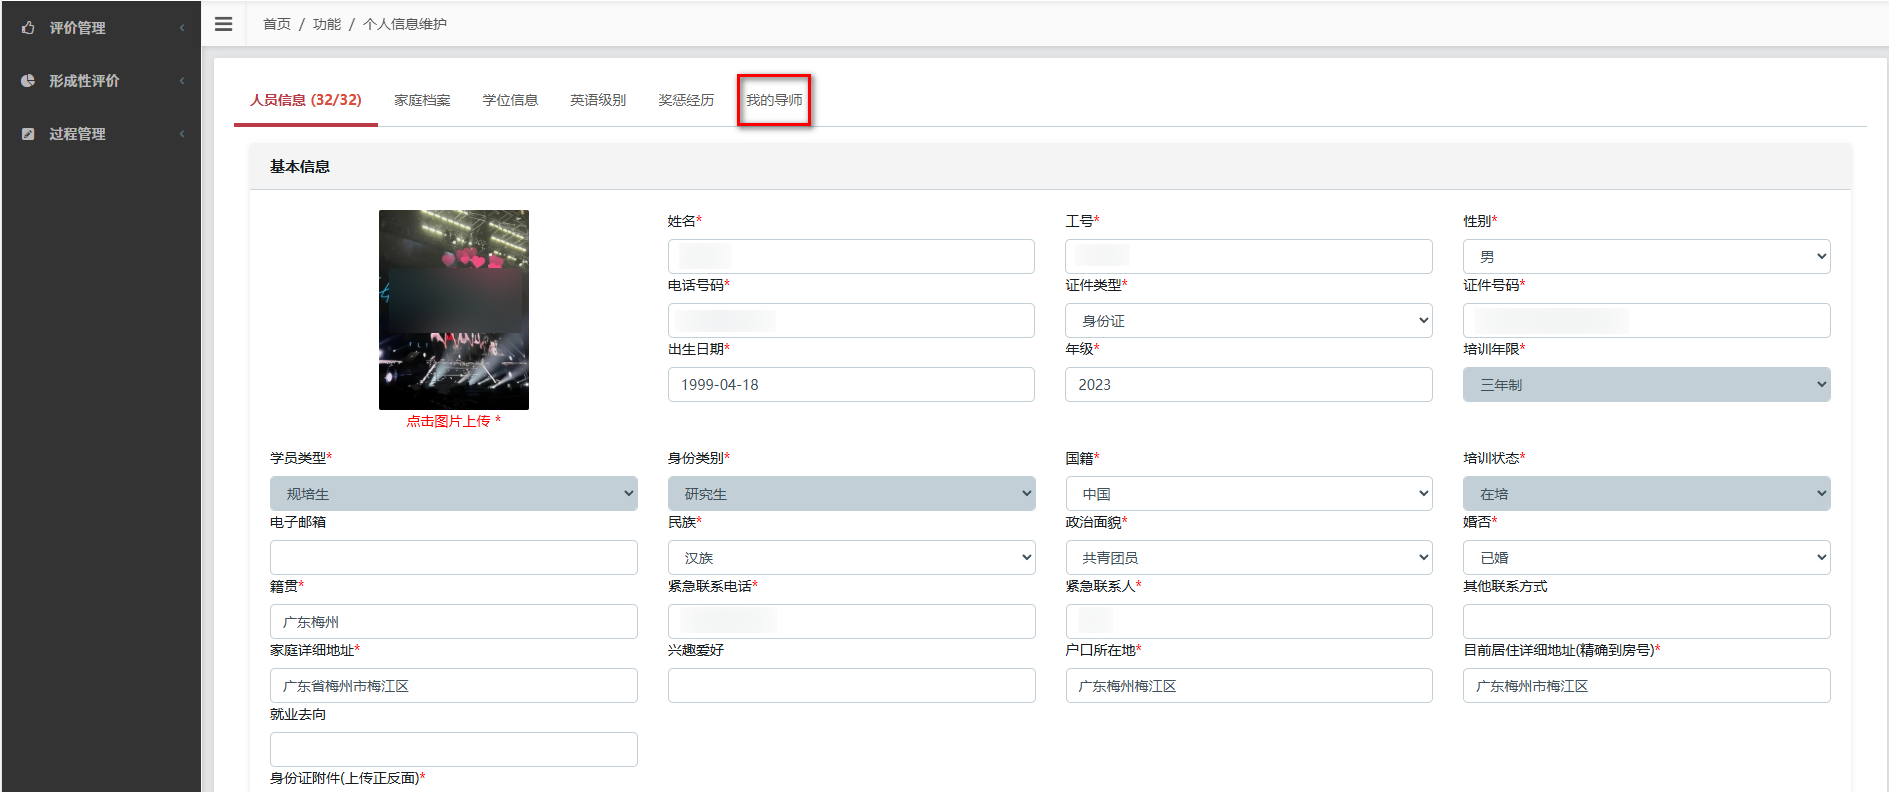Screen dimensions: 1889x792
Task: Click the edit icon beside 过程管理
Action: [28, 134]
